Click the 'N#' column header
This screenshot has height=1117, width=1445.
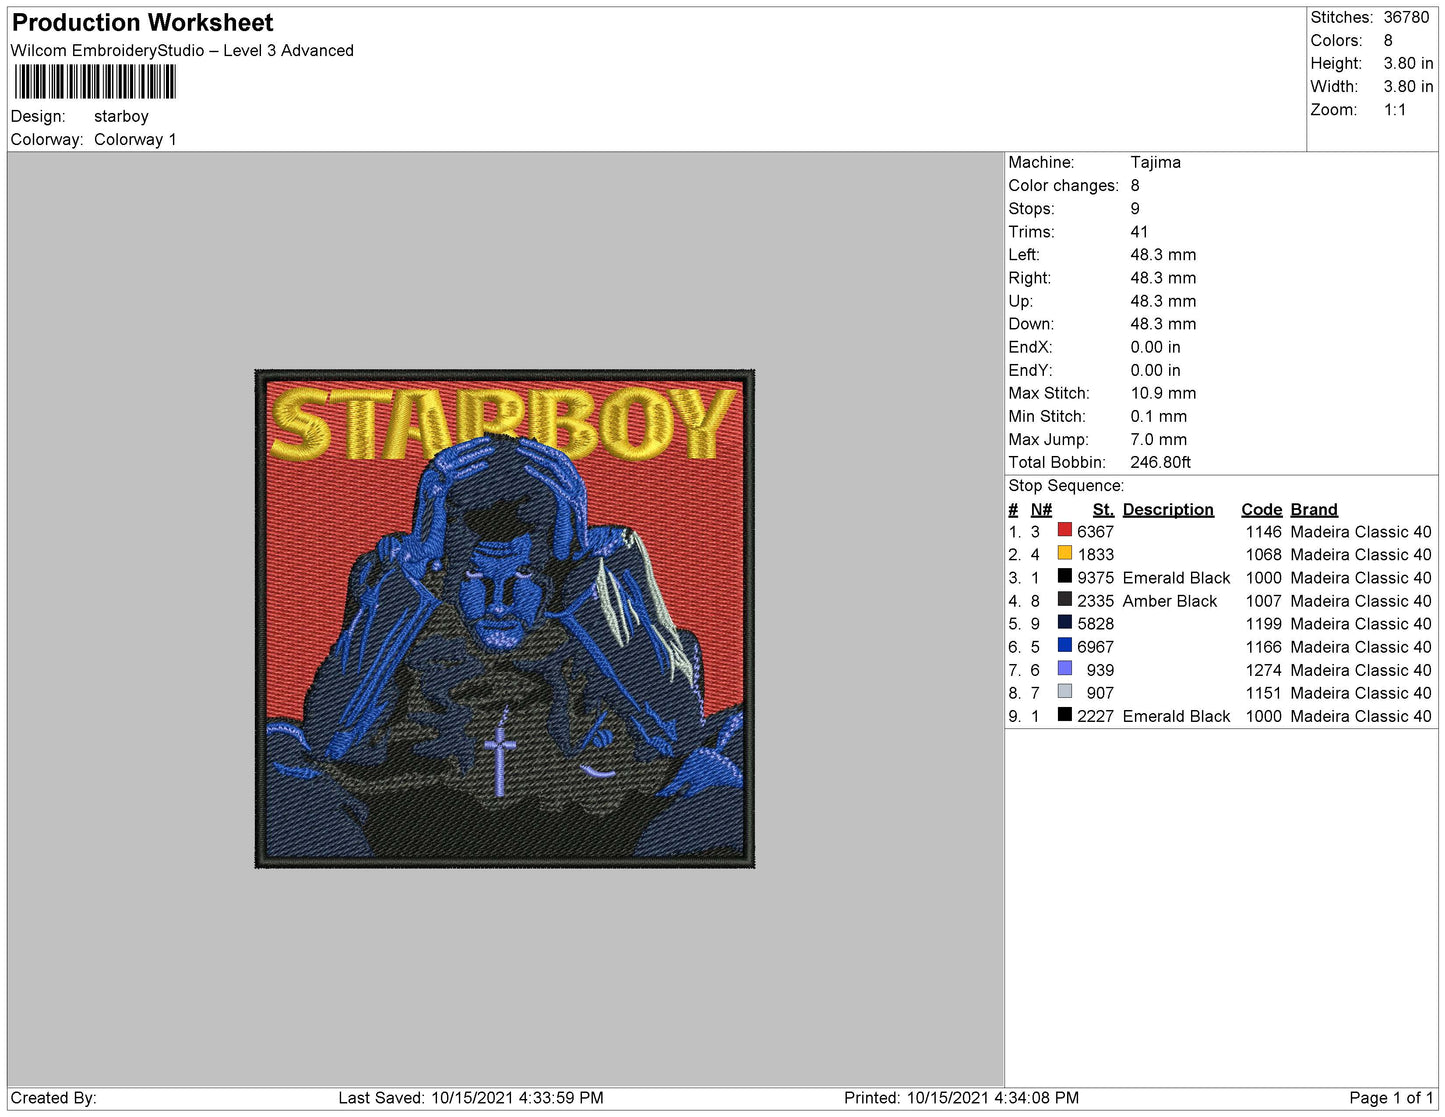1041,509
